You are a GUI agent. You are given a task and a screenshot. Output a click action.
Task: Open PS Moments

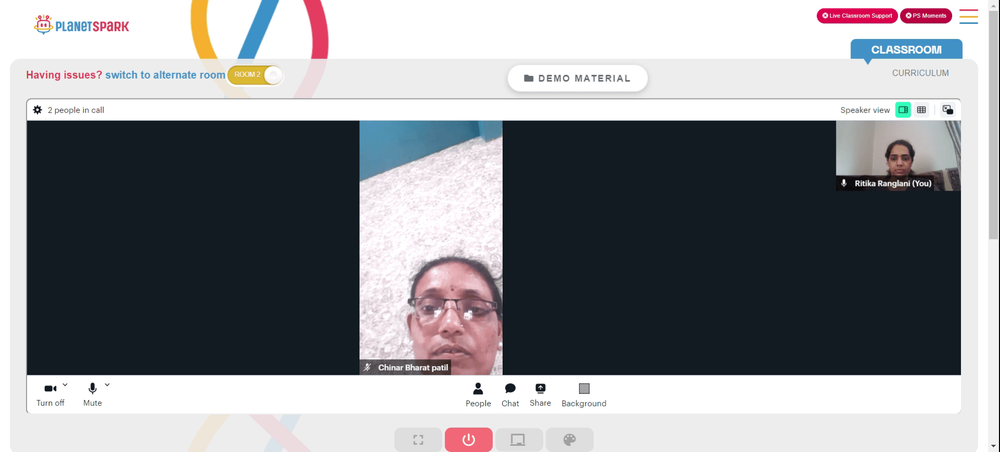(925, 16)
